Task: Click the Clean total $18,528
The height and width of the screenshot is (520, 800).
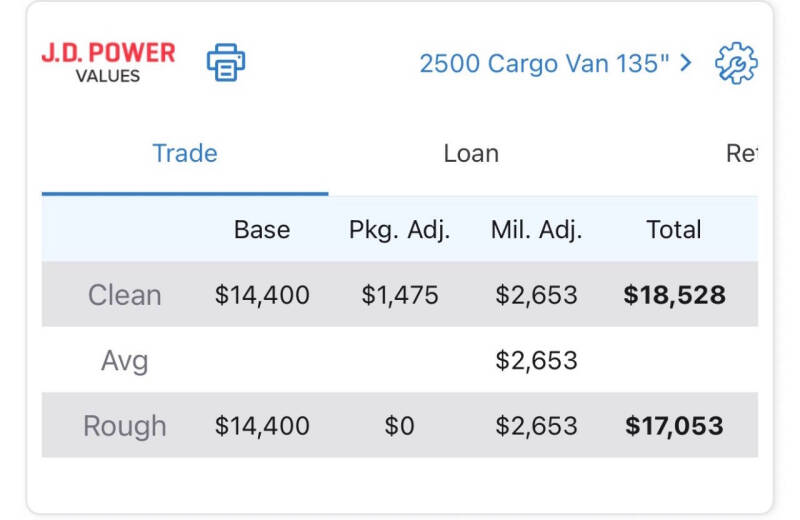Action: (x=674, y=295)
